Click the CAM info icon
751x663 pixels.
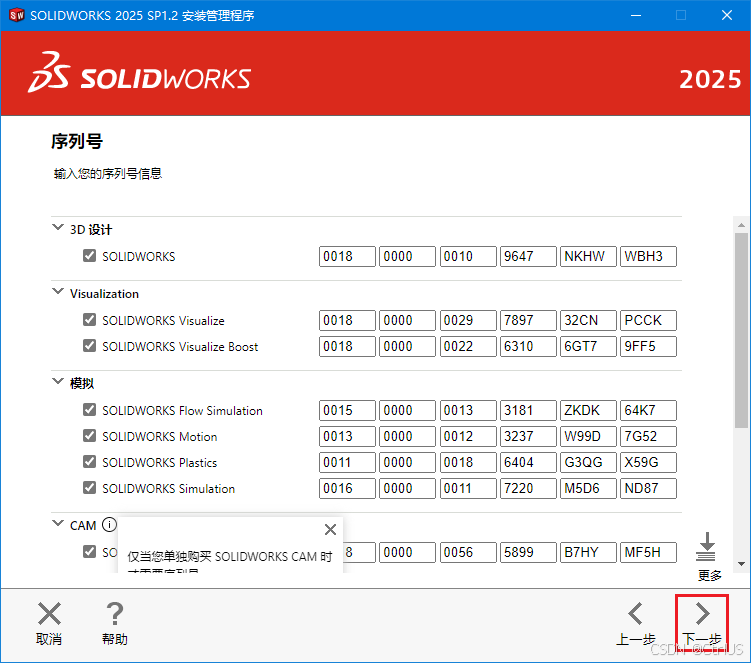point(109,525)
